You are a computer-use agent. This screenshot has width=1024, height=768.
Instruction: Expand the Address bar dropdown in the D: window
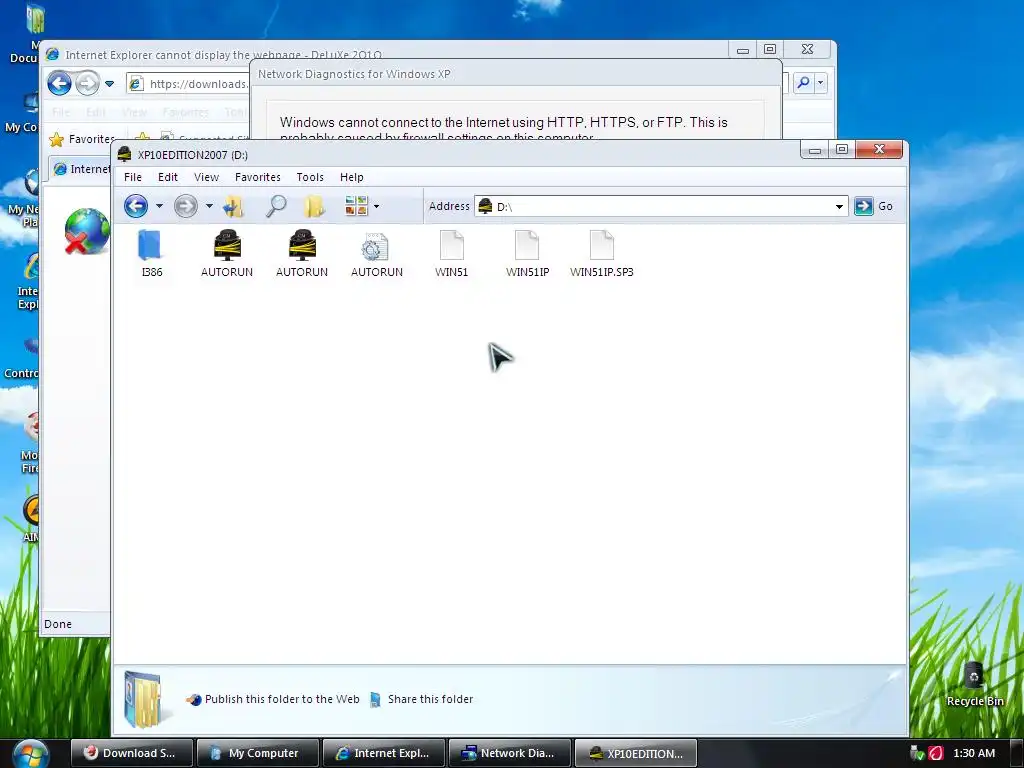tap(839, 206)
